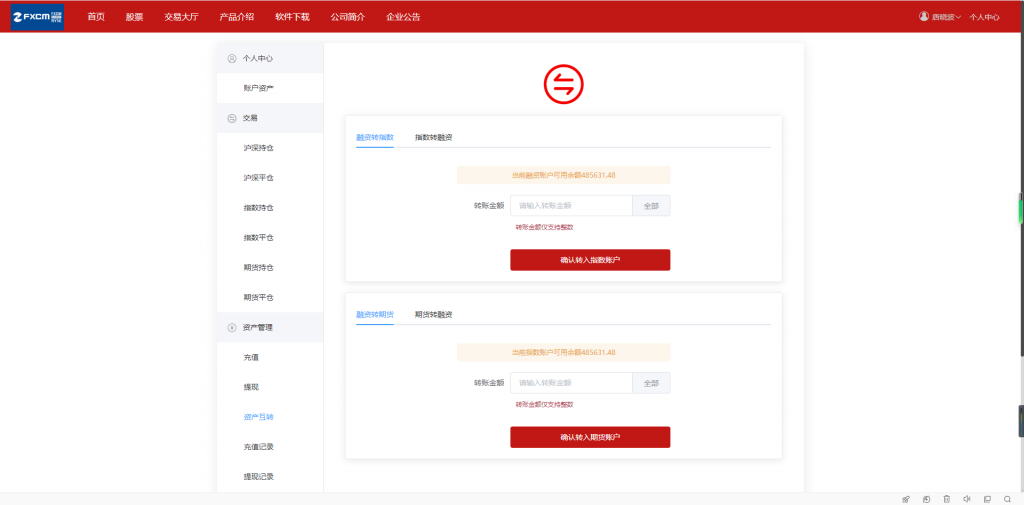
Task: Click the restore/history icon in bottom bar
Action: (926, 499)
